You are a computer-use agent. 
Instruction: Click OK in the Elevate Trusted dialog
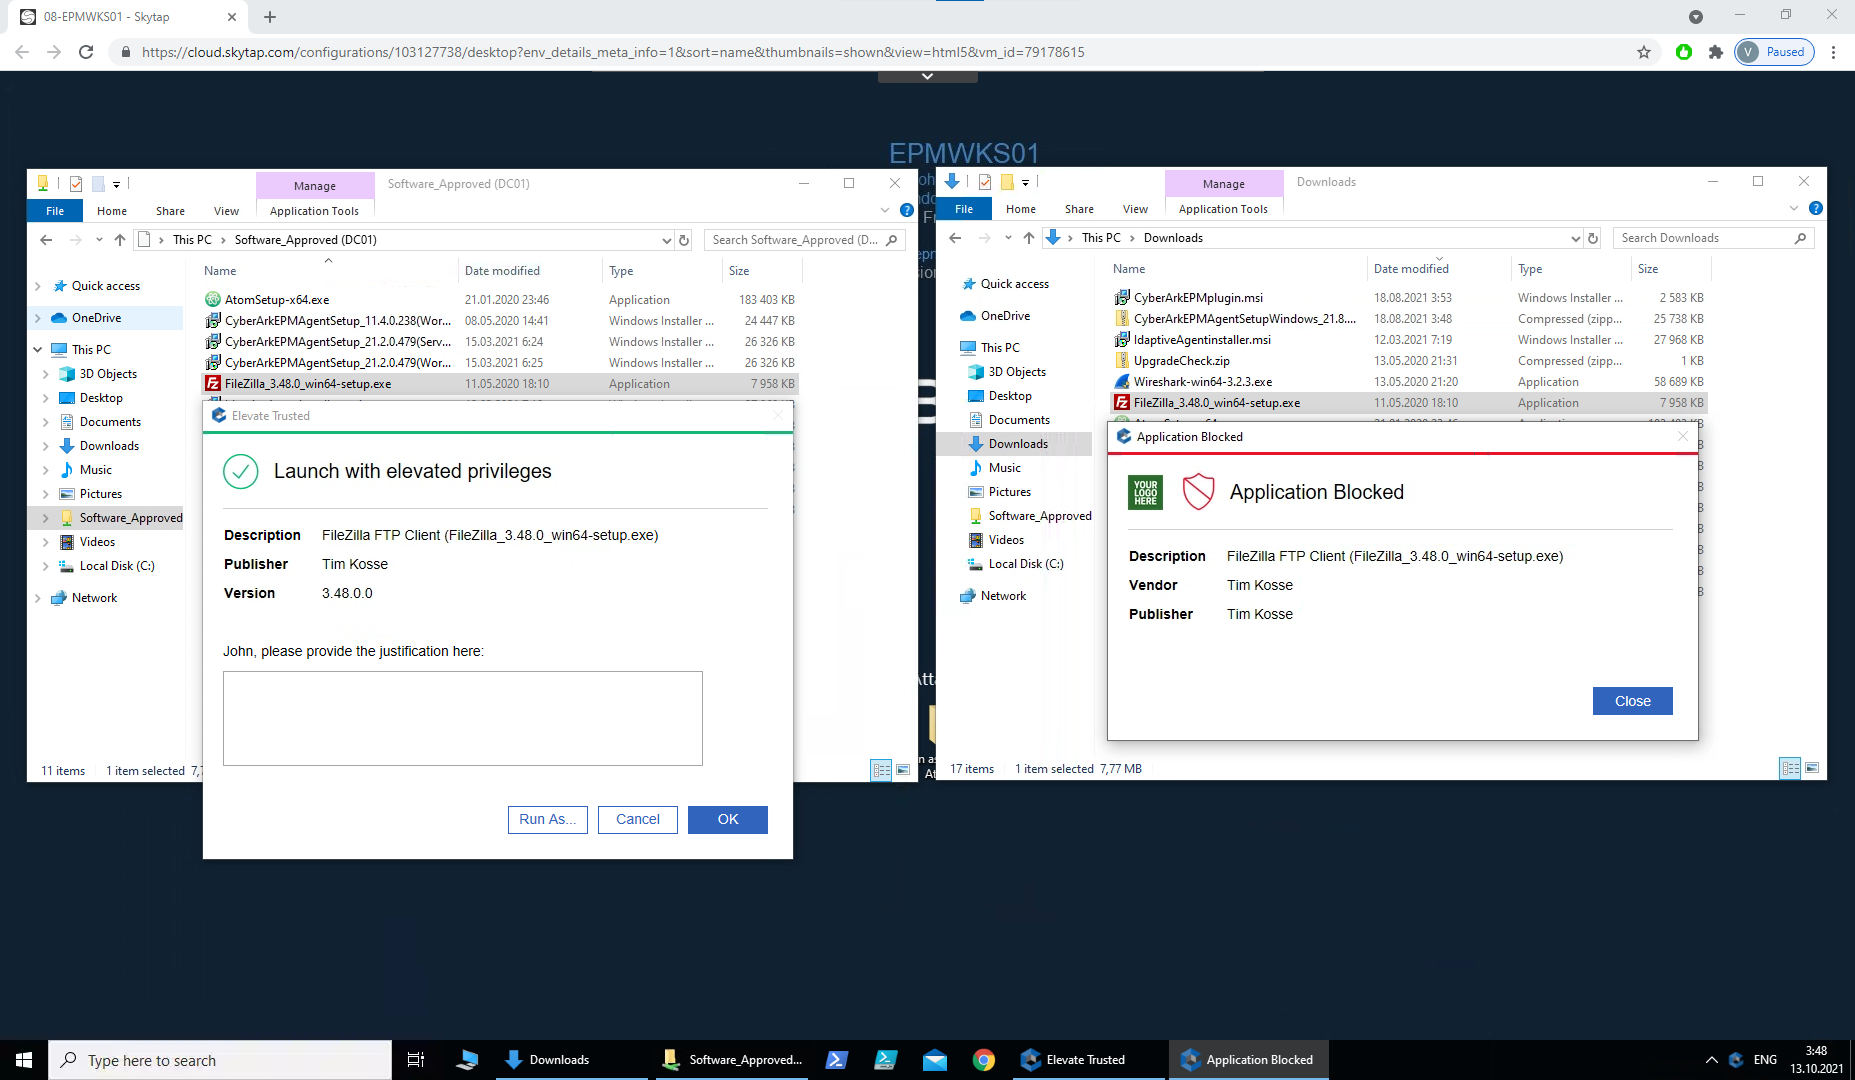pyautogui.click(x=728, y=819)
